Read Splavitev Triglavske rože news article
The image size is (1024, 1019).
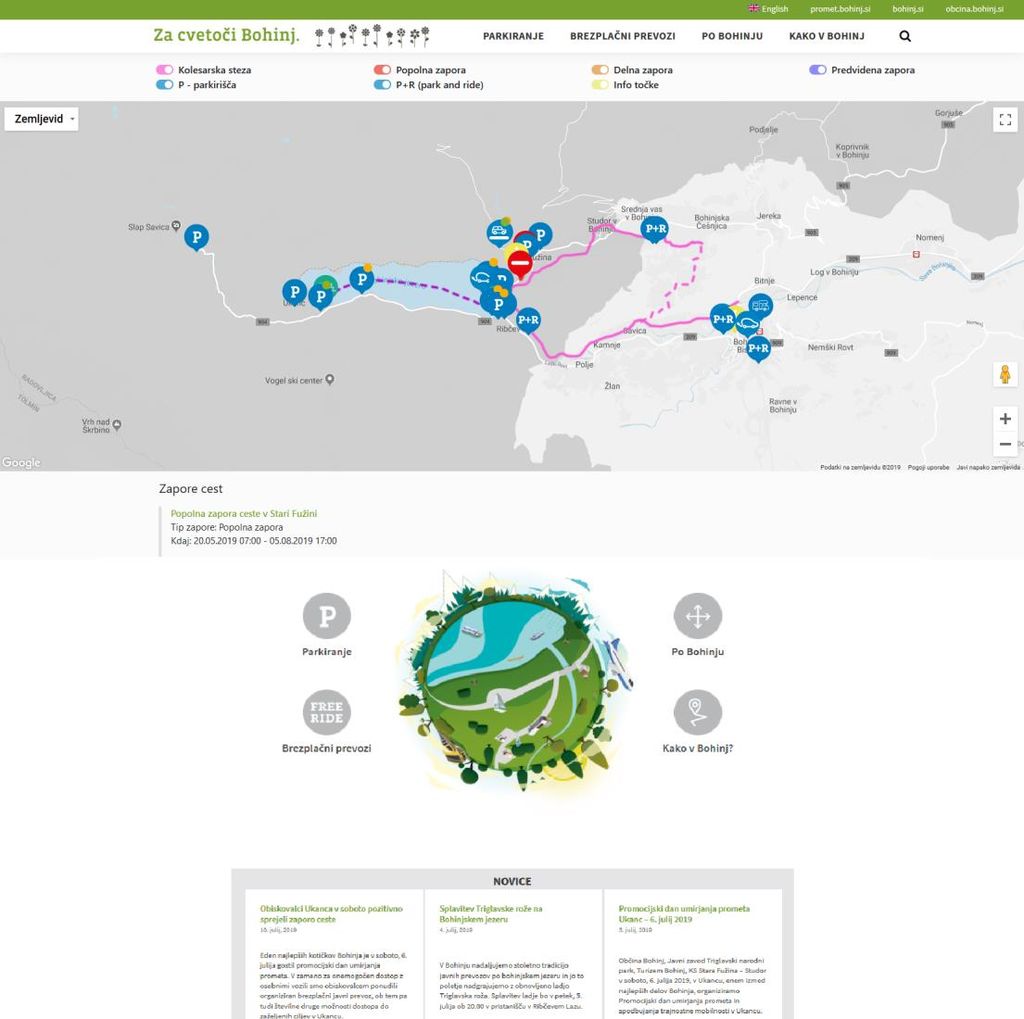tap(491, 914)
